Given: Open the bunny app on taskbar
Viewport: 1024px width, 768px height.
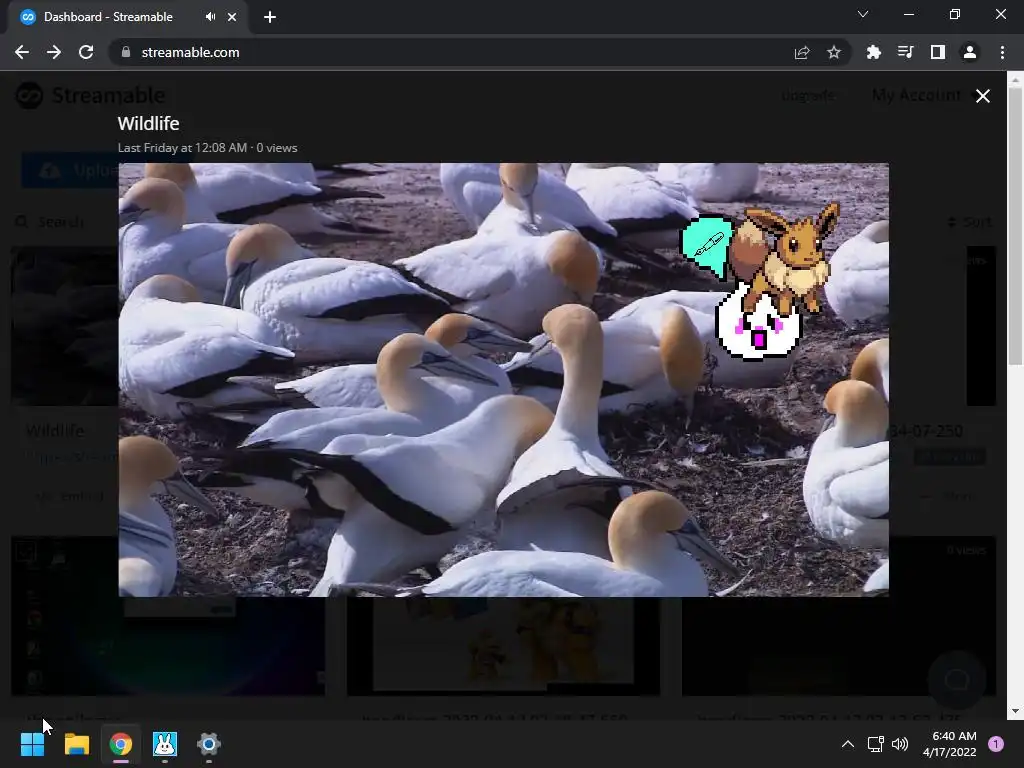Looking at the screenshot, I should coord(165,744).
